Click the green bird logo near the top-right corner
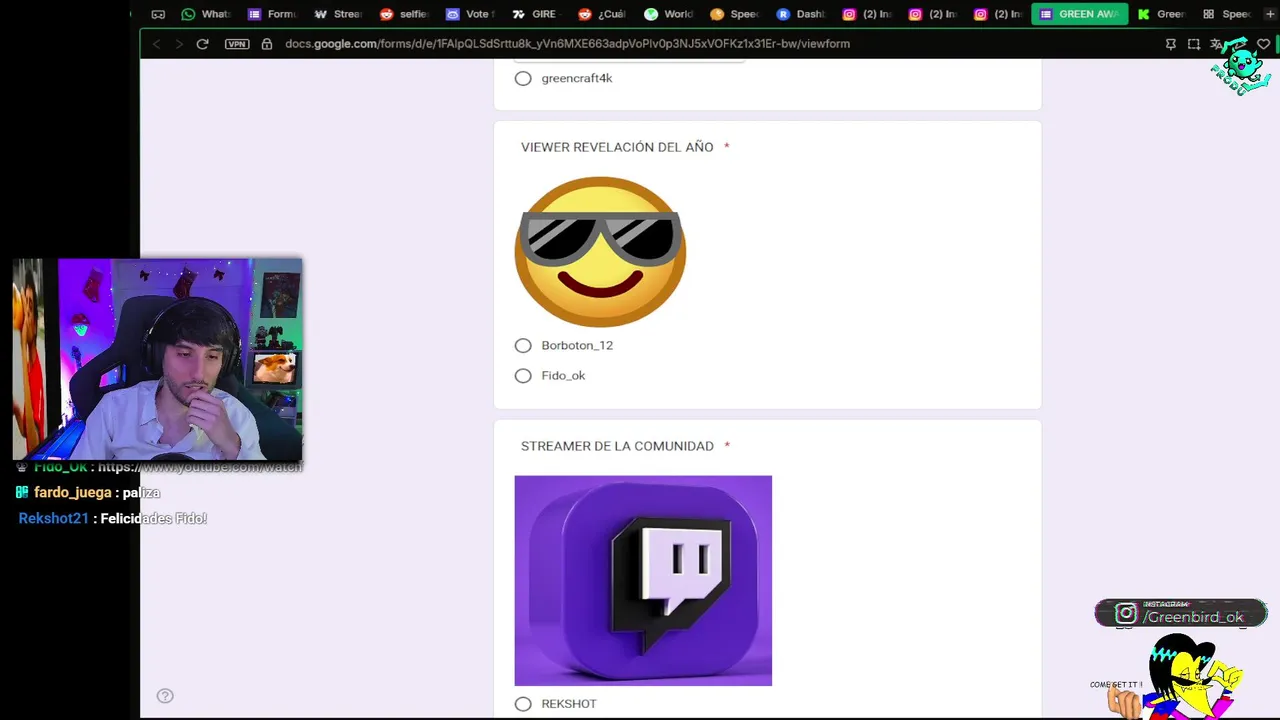The image size is (1280, 720). (1241, 67)
